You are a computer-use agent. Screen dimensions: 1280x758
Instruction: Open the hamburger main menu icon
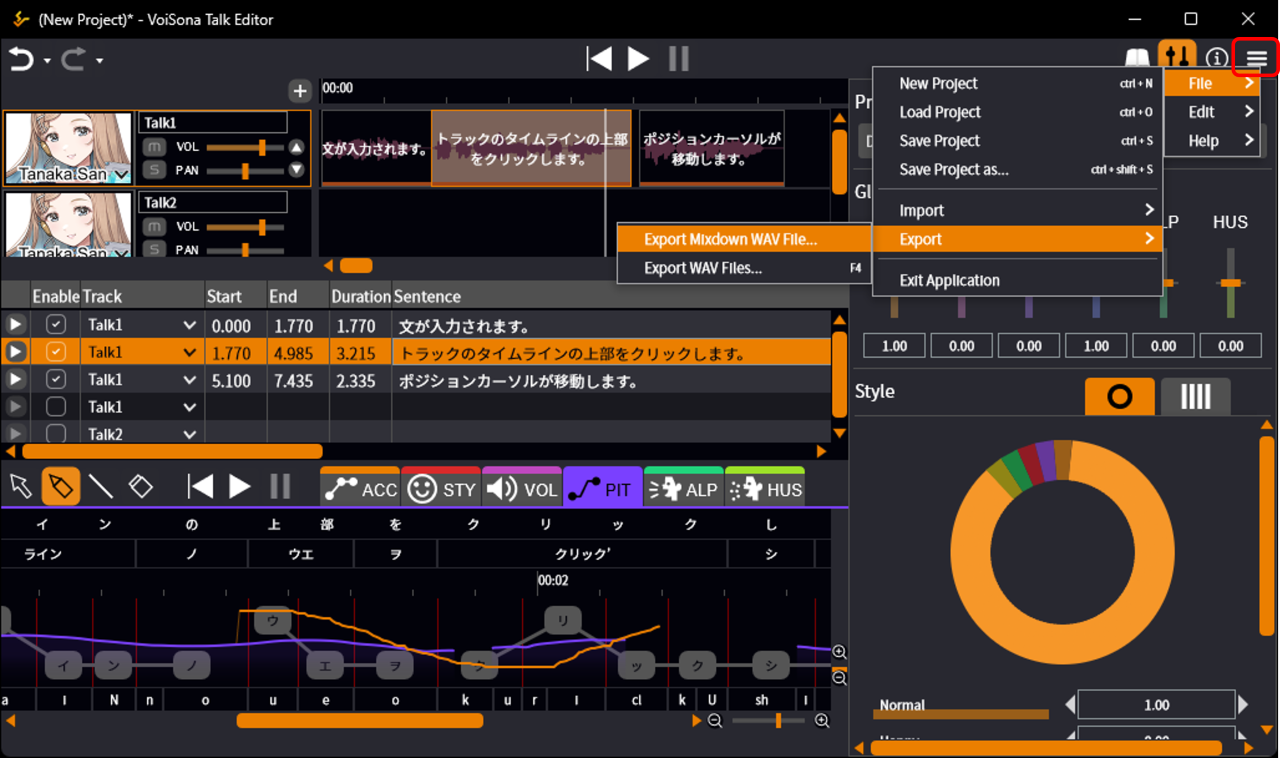point(1256,59)
